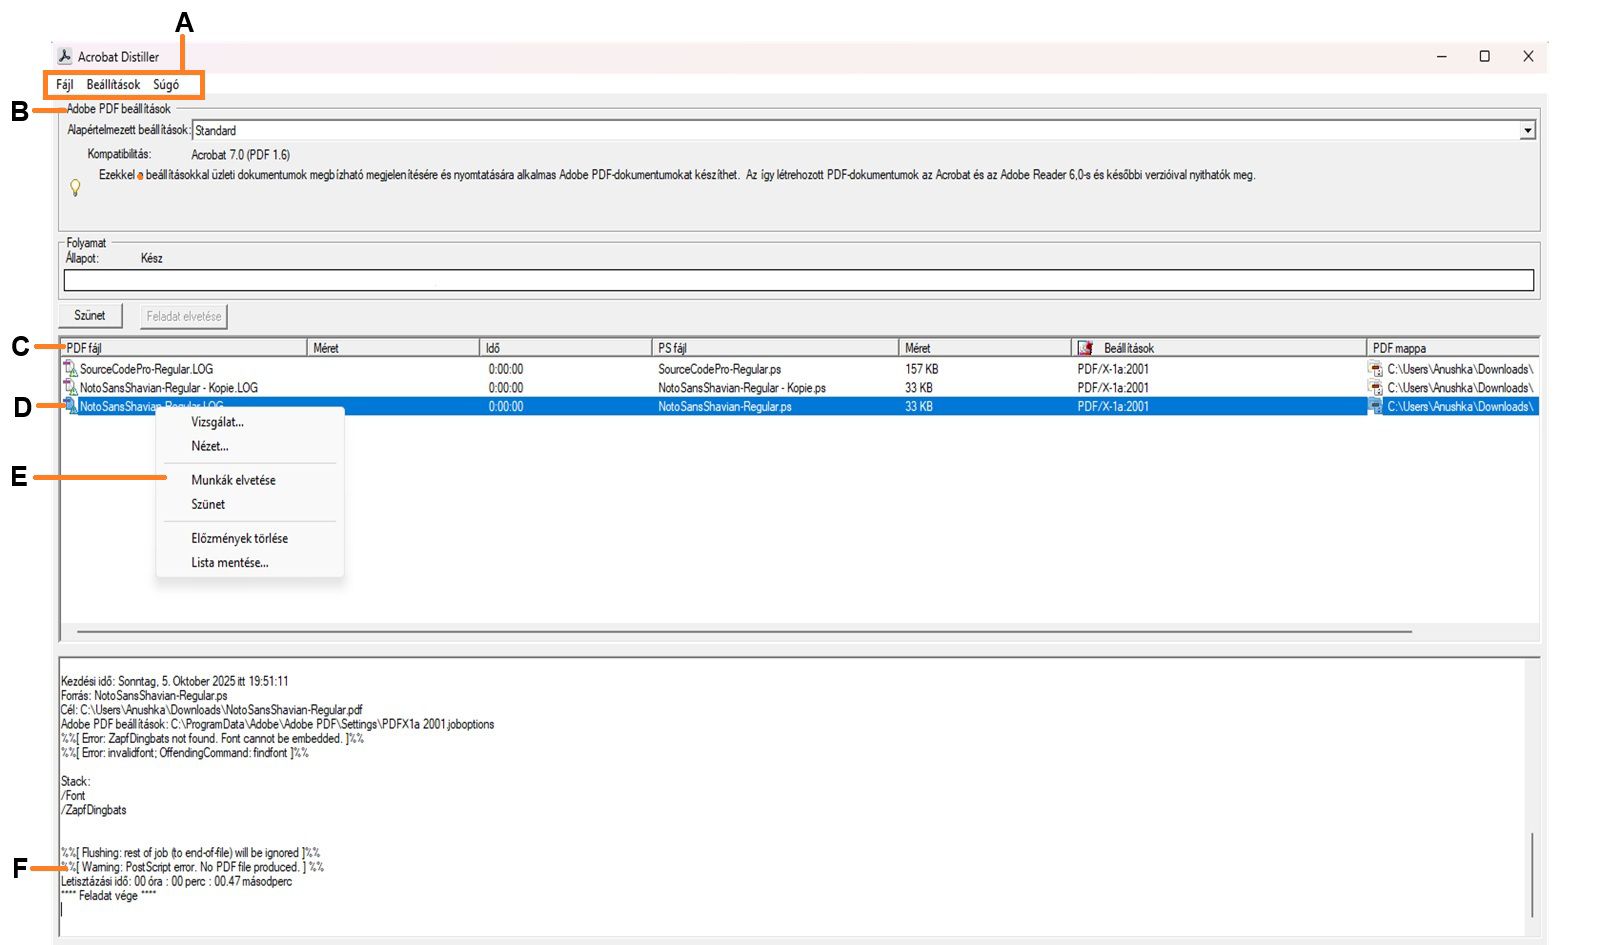The image size is (1600, 945).
Task: Choose Vizsgálat... from the context menu
Action: click(250, 422)
